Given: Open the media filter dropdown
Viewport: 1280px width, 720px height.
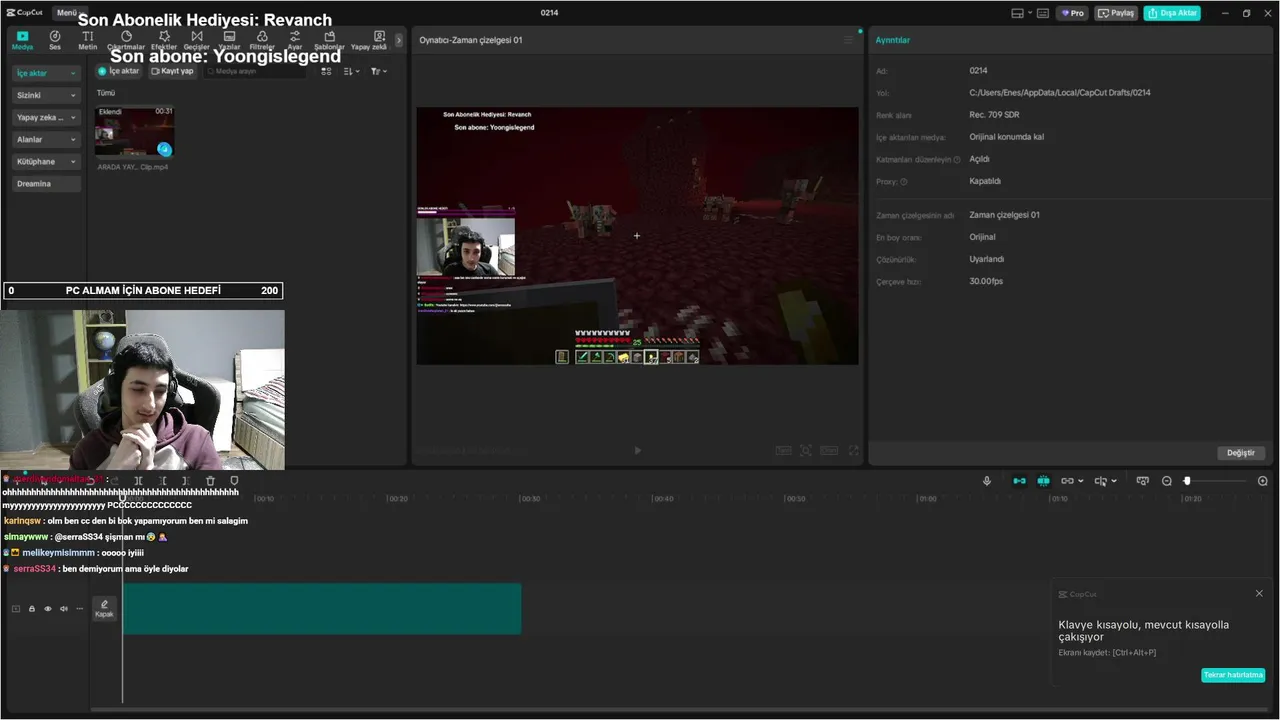Looking at the screenshot, I should (x=379, y=71).
